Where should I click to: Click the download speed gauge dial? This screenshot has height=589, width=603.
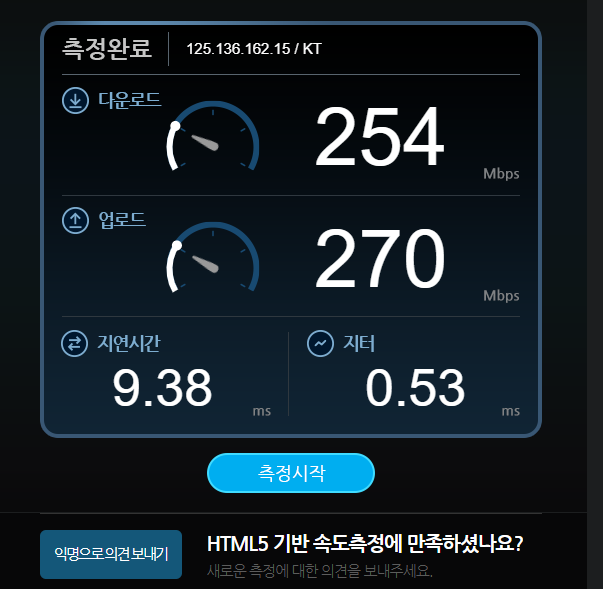coord(213,136)
